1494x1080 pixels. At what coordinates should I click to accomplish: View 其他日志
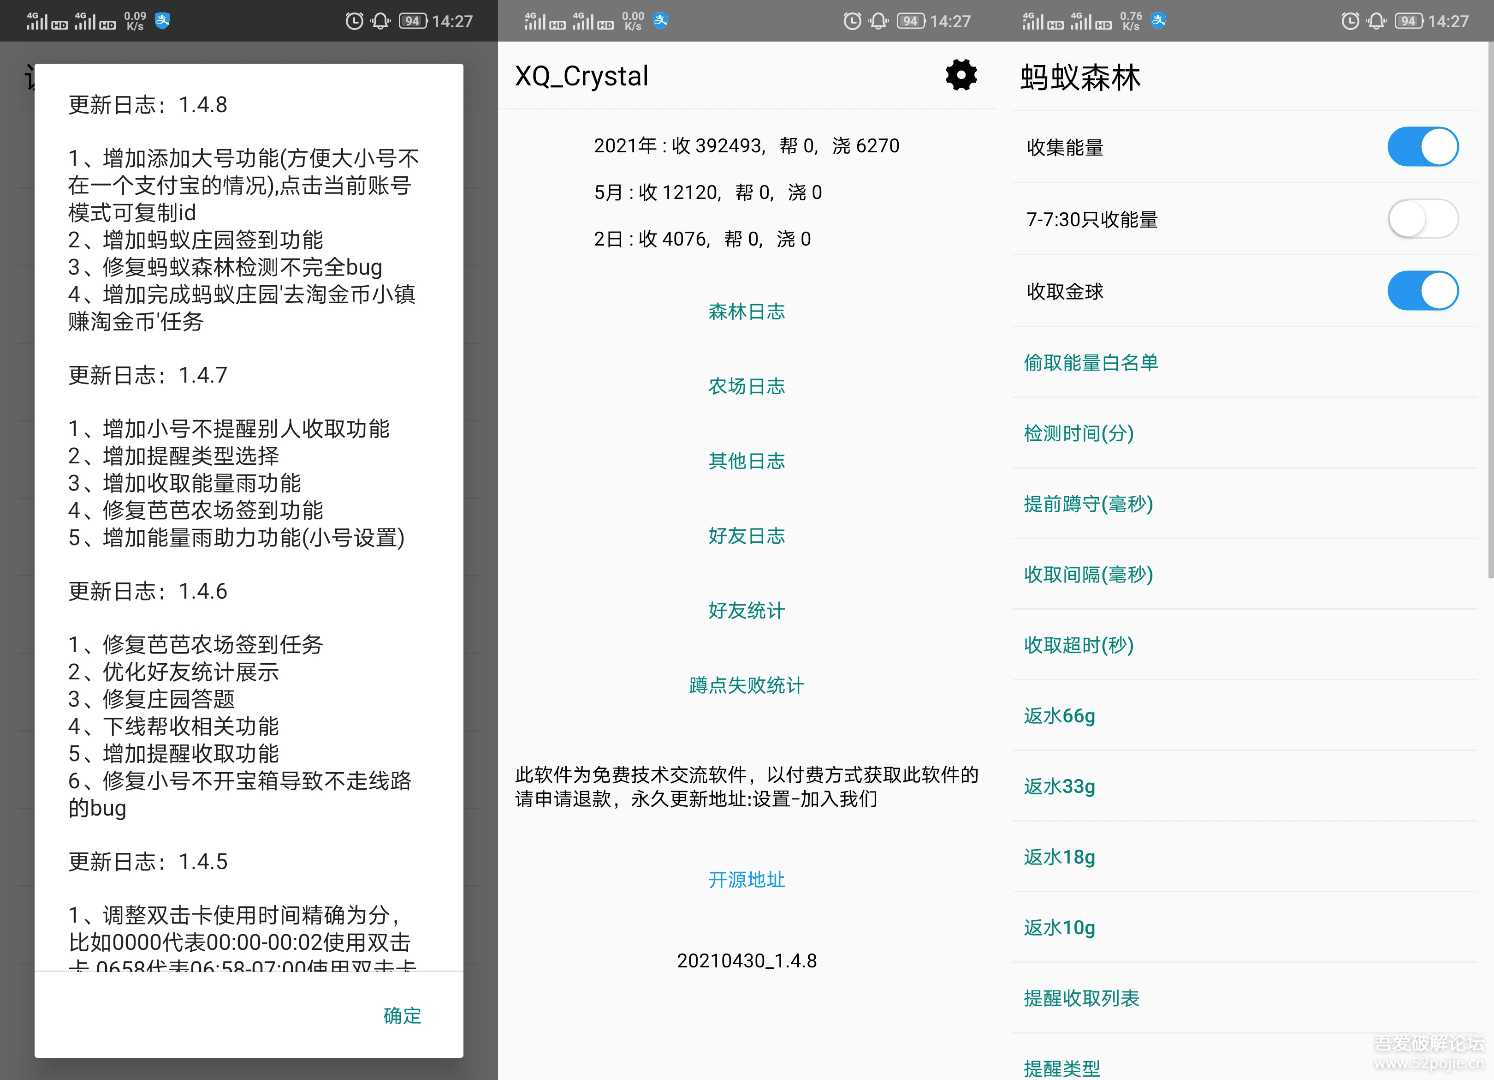tap(746, 461)
